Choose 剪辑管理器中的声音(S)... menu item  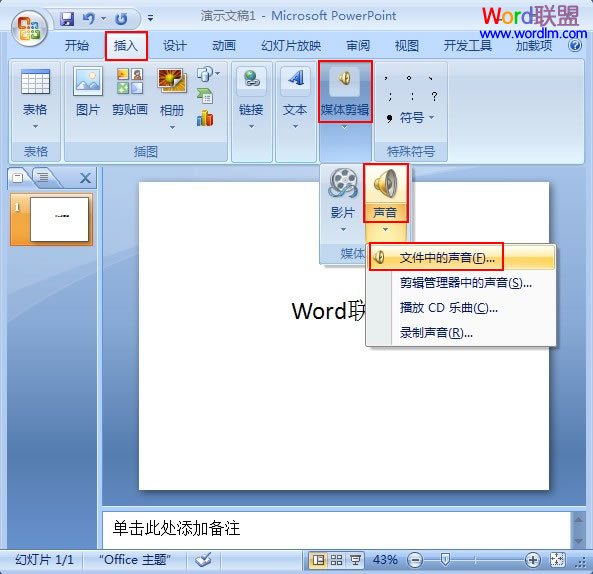tap(461, 283)
